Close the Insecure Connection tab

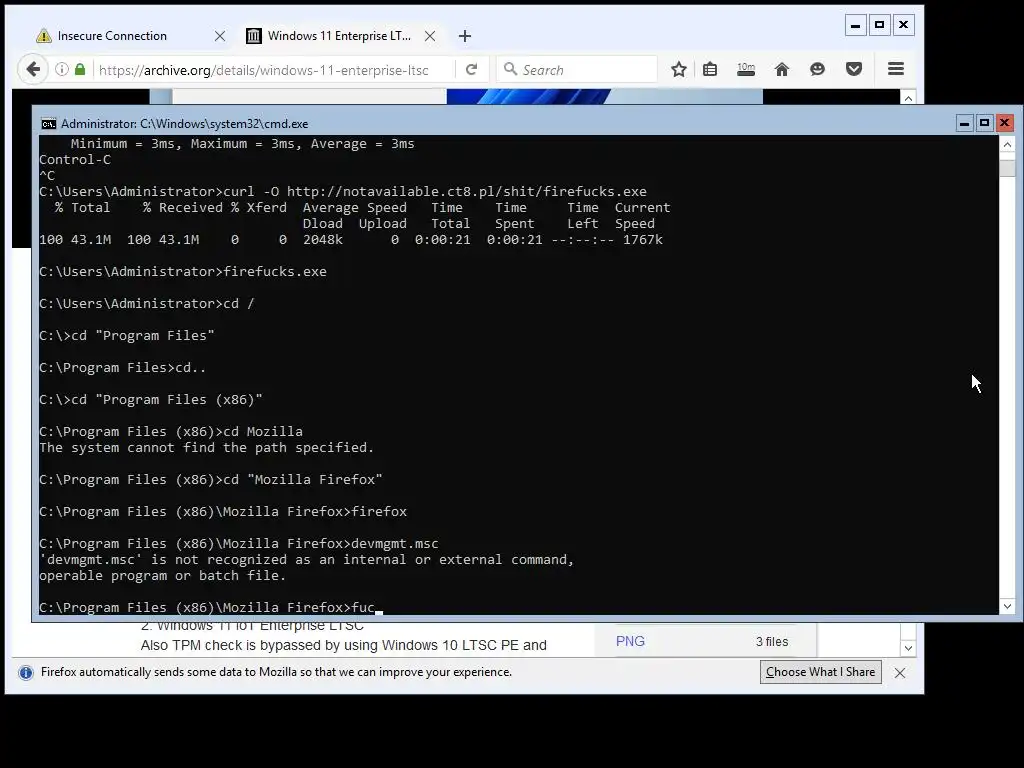click(x=220, y=37)
